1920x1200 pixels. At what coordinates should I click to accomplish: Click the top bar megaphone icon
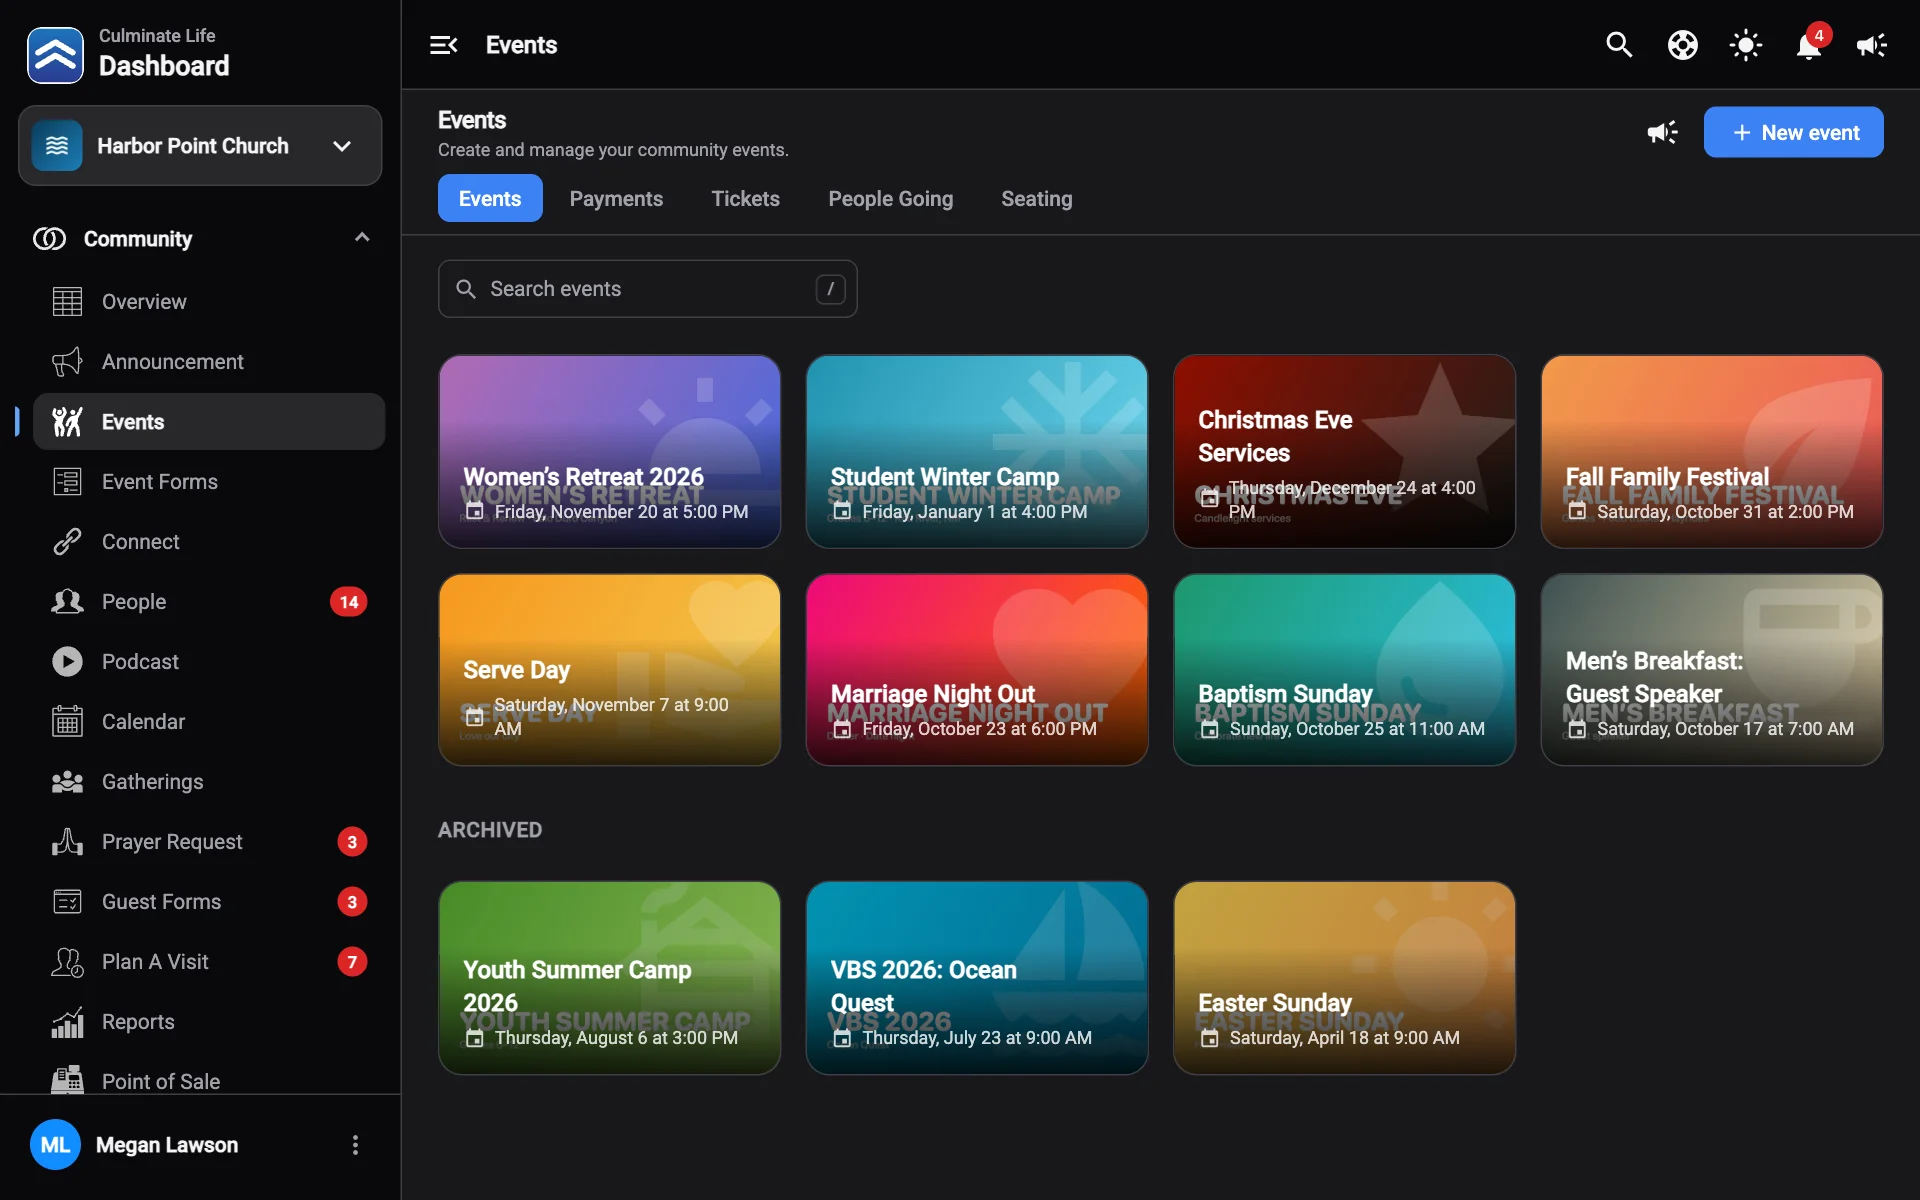pos(1871,45)
